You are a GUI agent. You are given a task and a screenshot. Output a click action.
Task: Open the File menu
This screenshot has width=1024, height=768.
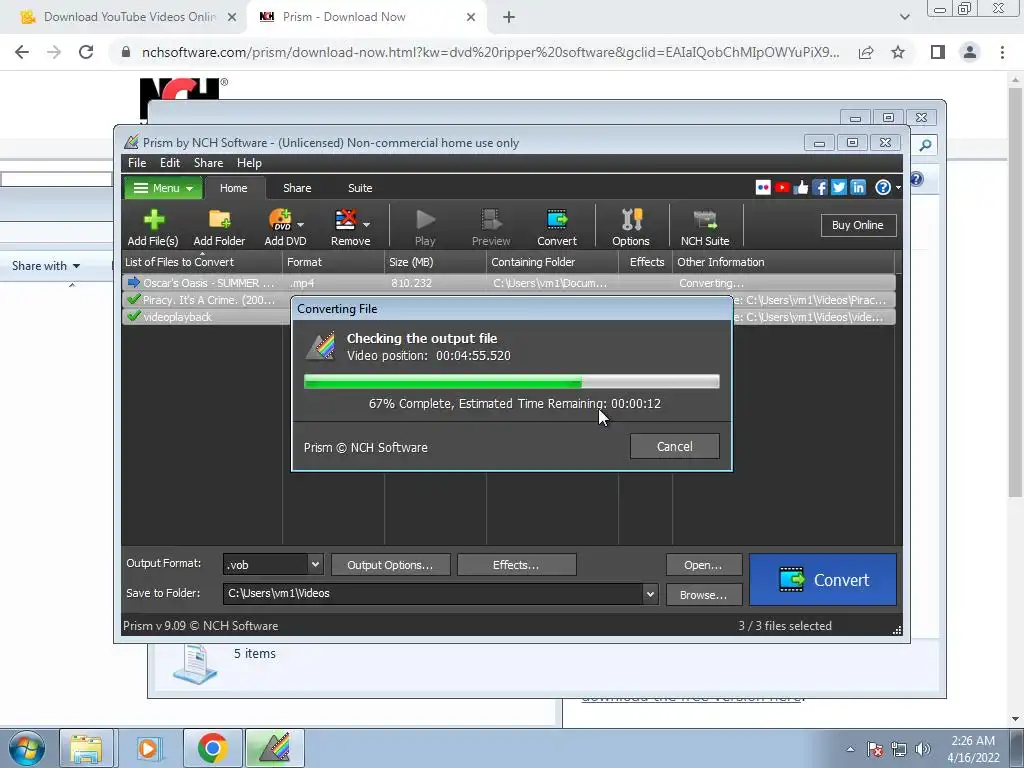pos(137,163)
